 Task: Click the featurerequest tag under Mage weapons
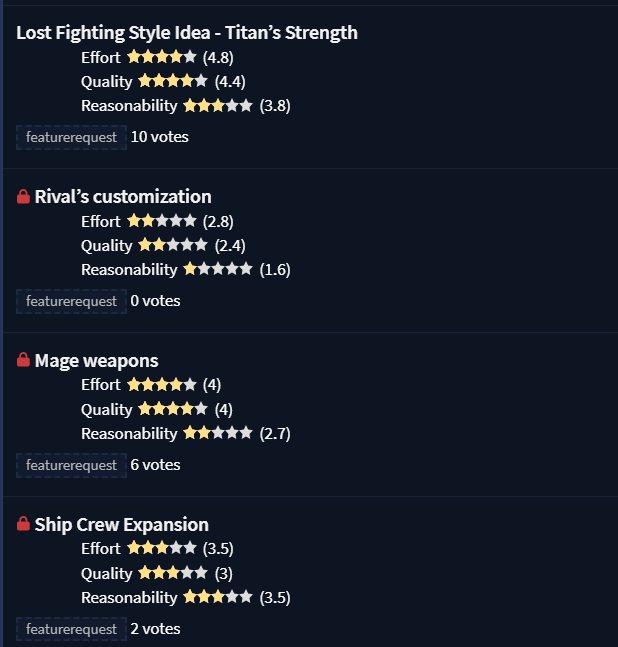(x=71, y=465)
